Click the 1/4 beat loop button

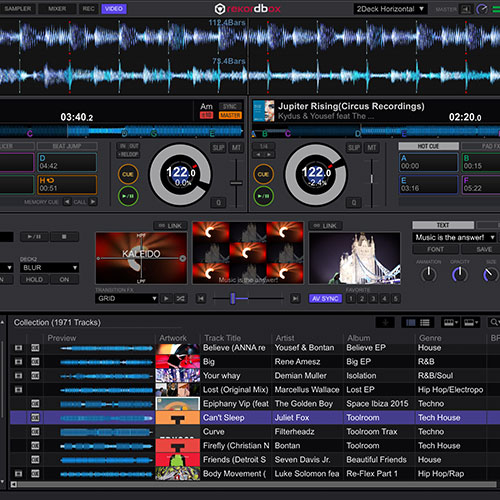pyautogui.click(x=264, y=146)
